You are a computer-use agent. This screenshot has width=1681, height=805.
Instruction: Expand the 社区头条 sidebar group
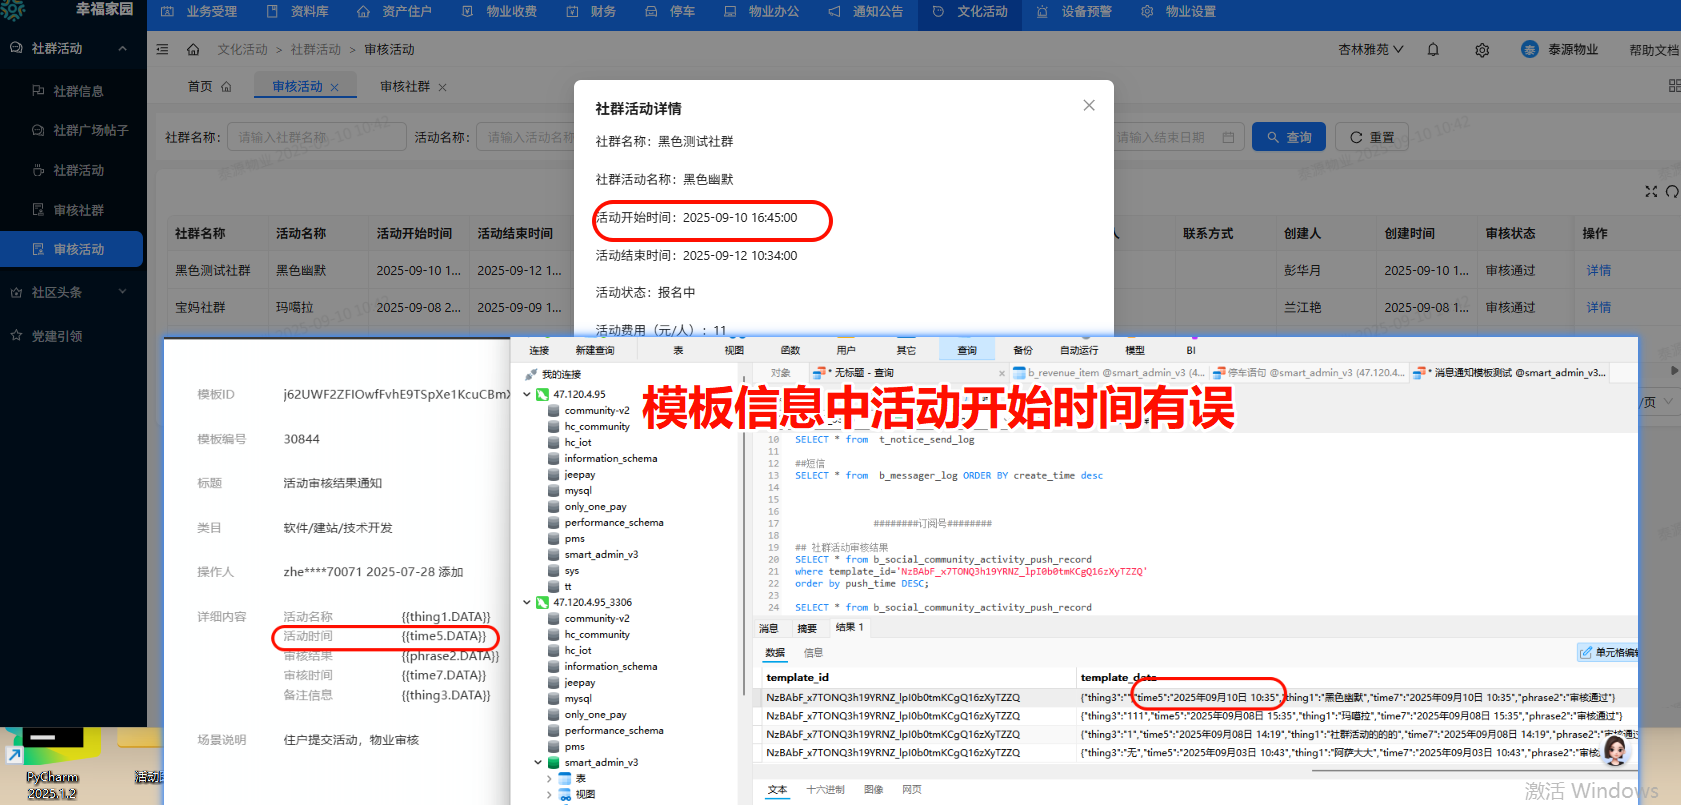(122, 292)
